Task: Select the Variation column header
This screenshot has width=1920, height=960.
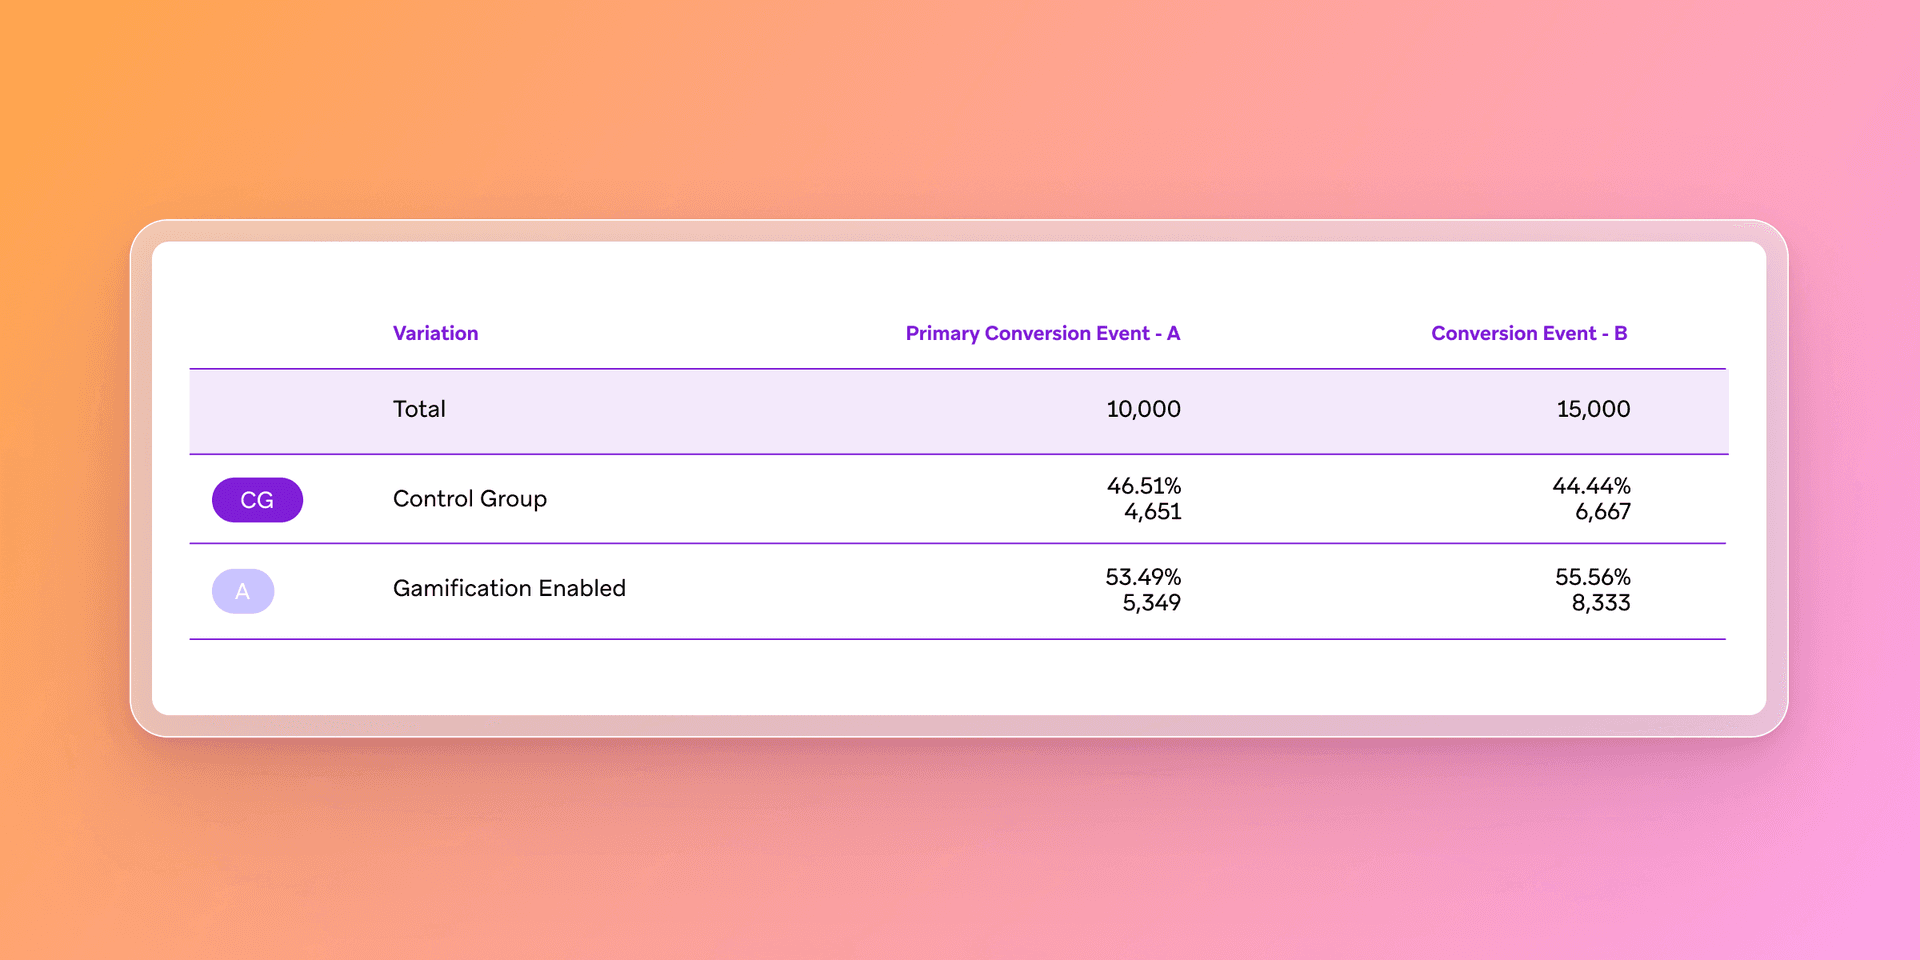Action: [x=435, y=333]
